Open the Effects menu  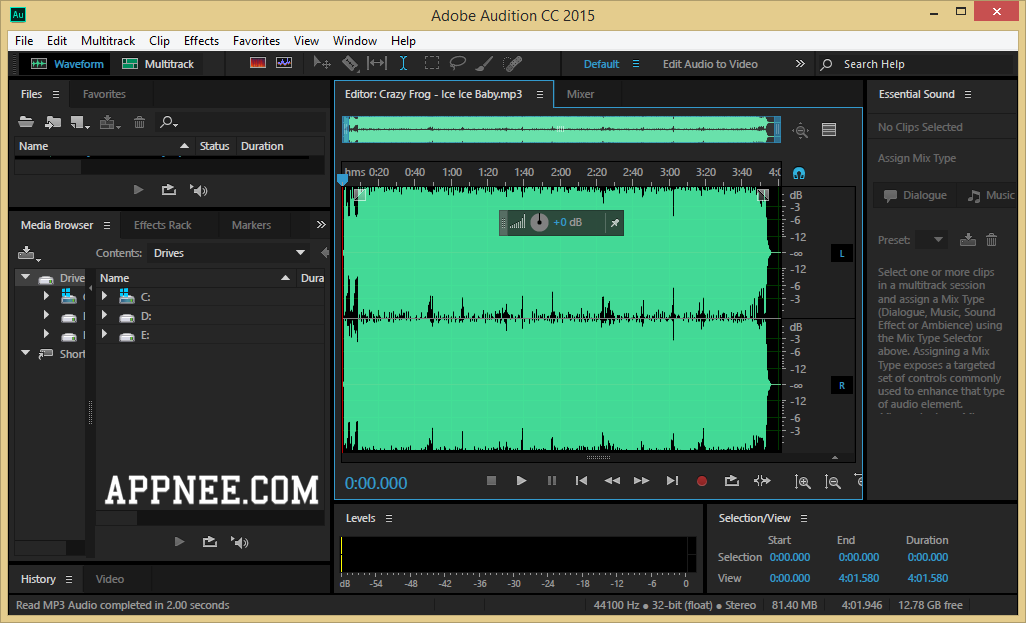pos(202,41)
